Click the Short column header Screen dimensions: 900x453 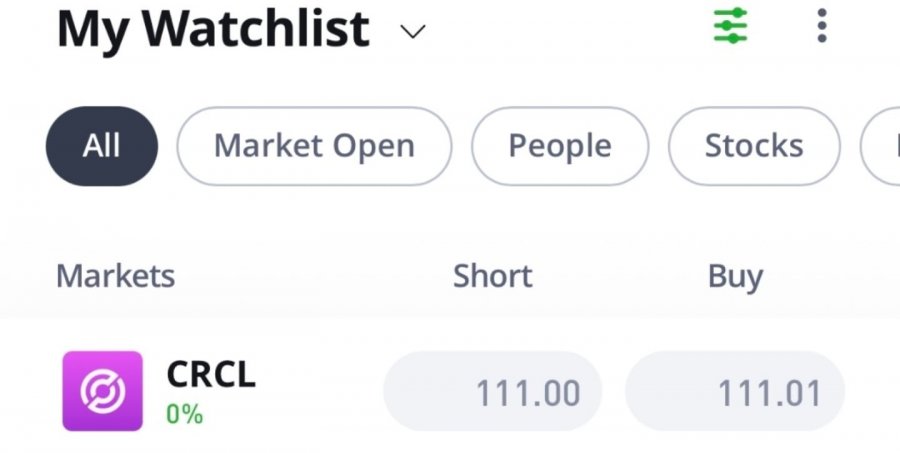pyautogui.click(x=492, y=276)
